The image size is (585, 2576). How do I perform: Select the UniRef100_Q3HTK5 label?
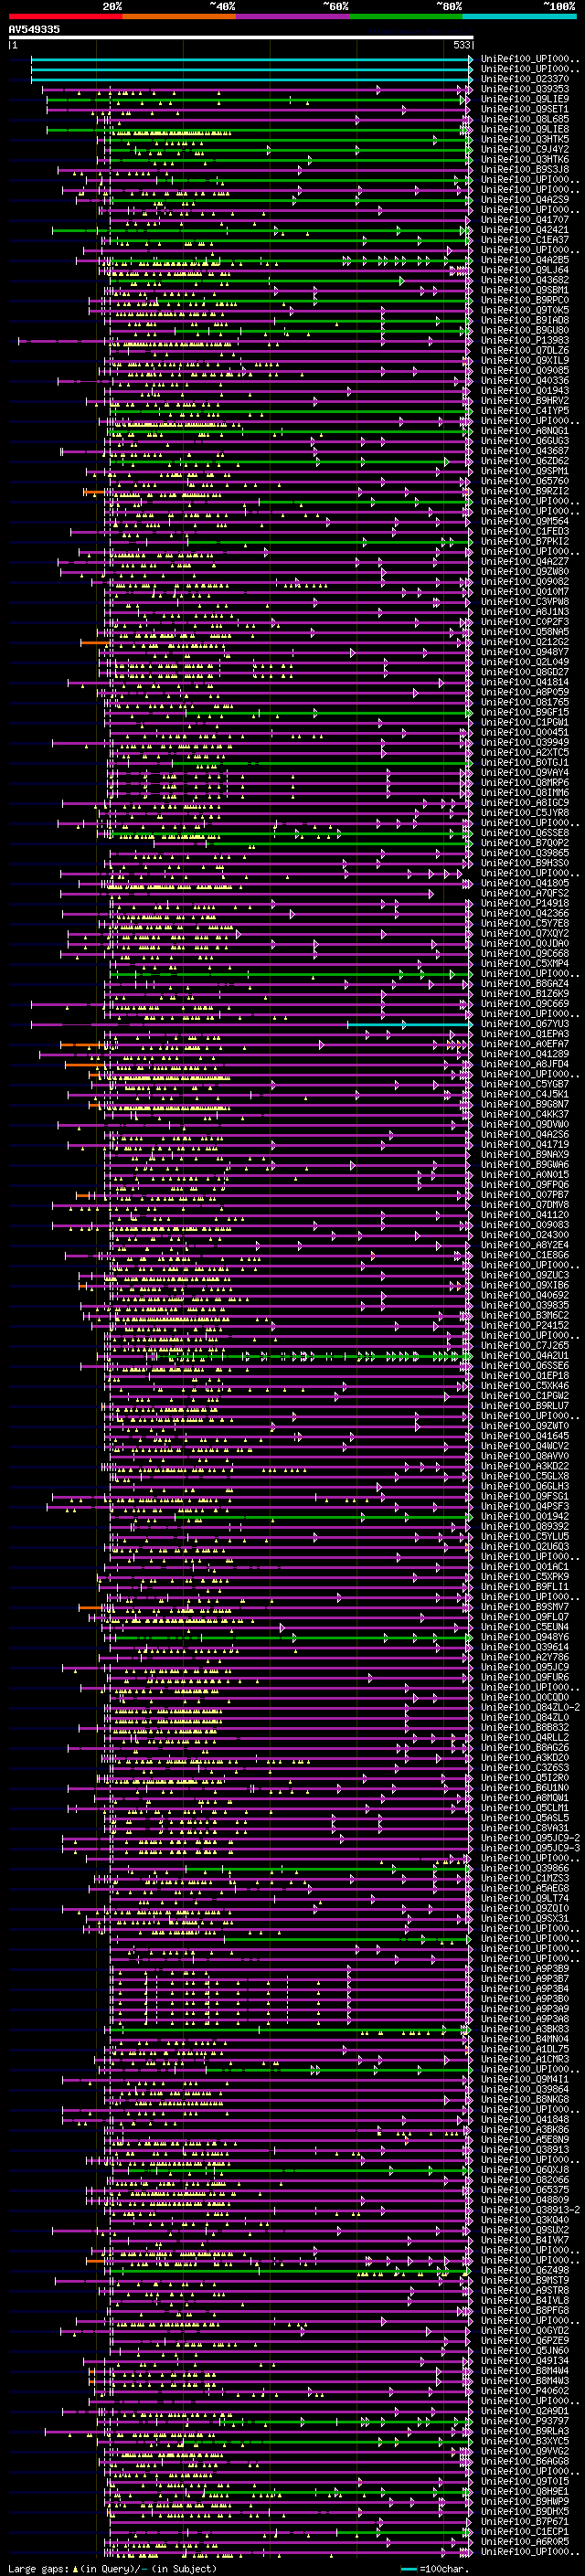(525, 139)
